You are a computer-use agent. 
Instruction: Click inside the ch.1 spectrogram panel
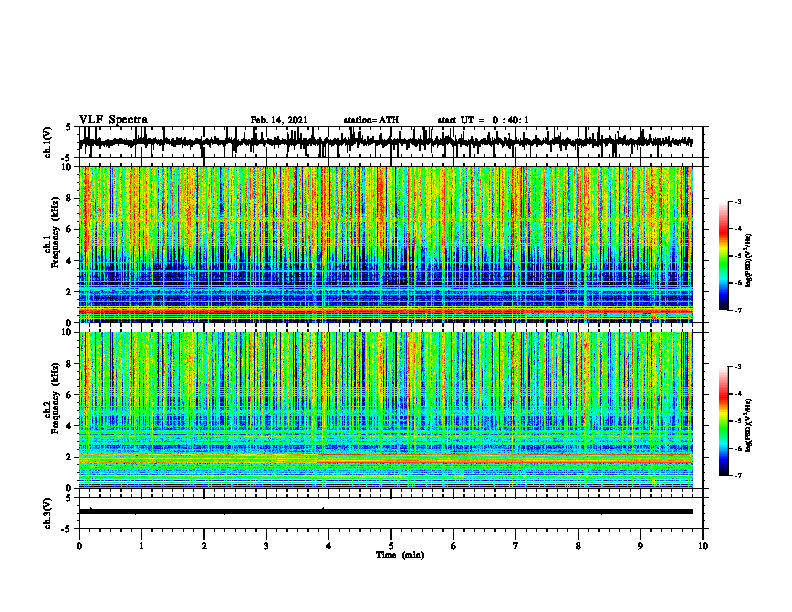coord(386,244)
